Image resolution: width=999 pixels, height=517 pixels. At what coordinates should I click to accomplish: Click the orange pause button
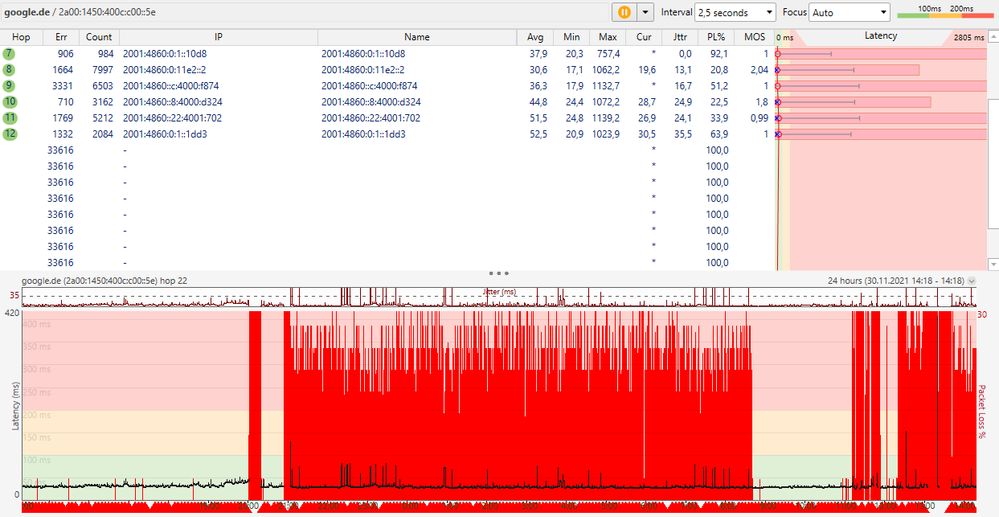[624, 12]
